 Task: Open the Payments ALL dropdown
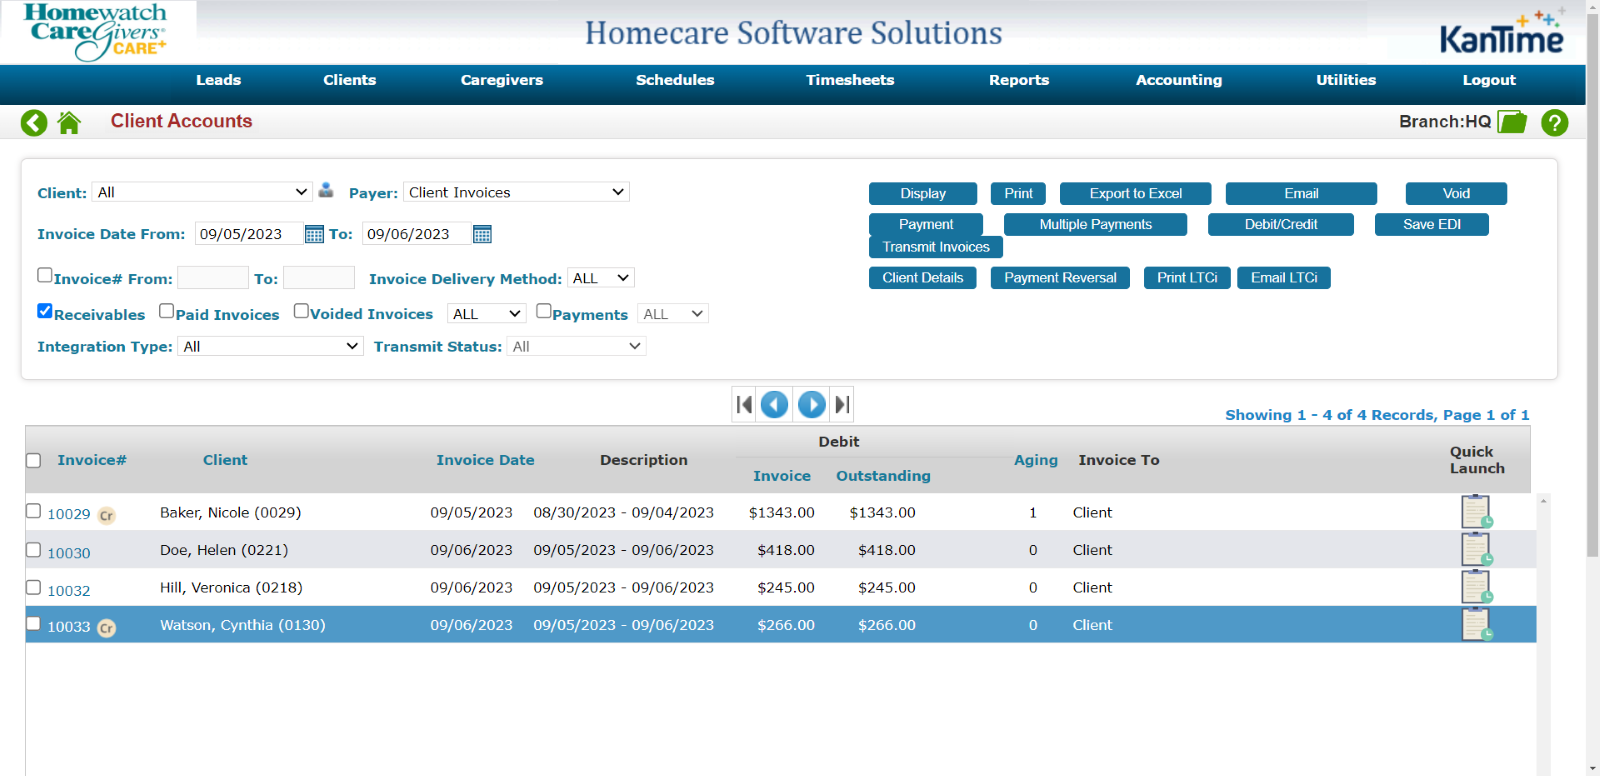pyautogui.click(x=673, y=314)
